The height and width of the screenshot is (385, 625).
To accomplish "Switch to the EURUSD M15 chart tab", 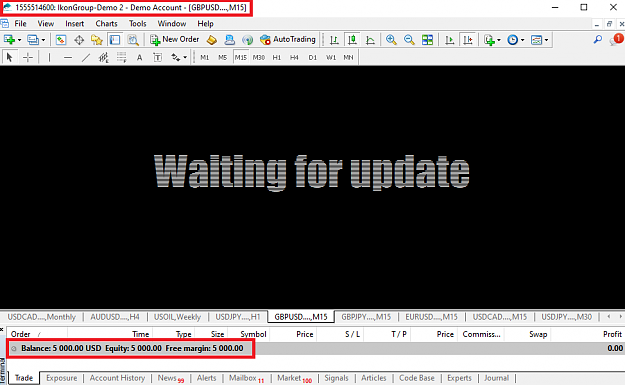I will point(431,317).
